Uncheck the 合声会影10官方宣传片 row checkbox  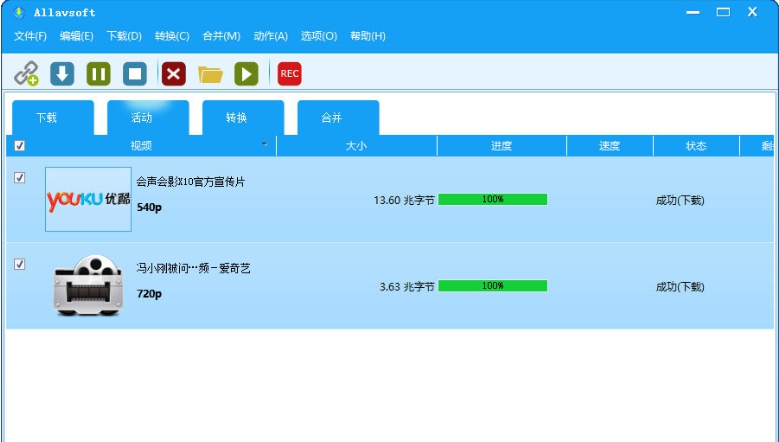[20, 178]
